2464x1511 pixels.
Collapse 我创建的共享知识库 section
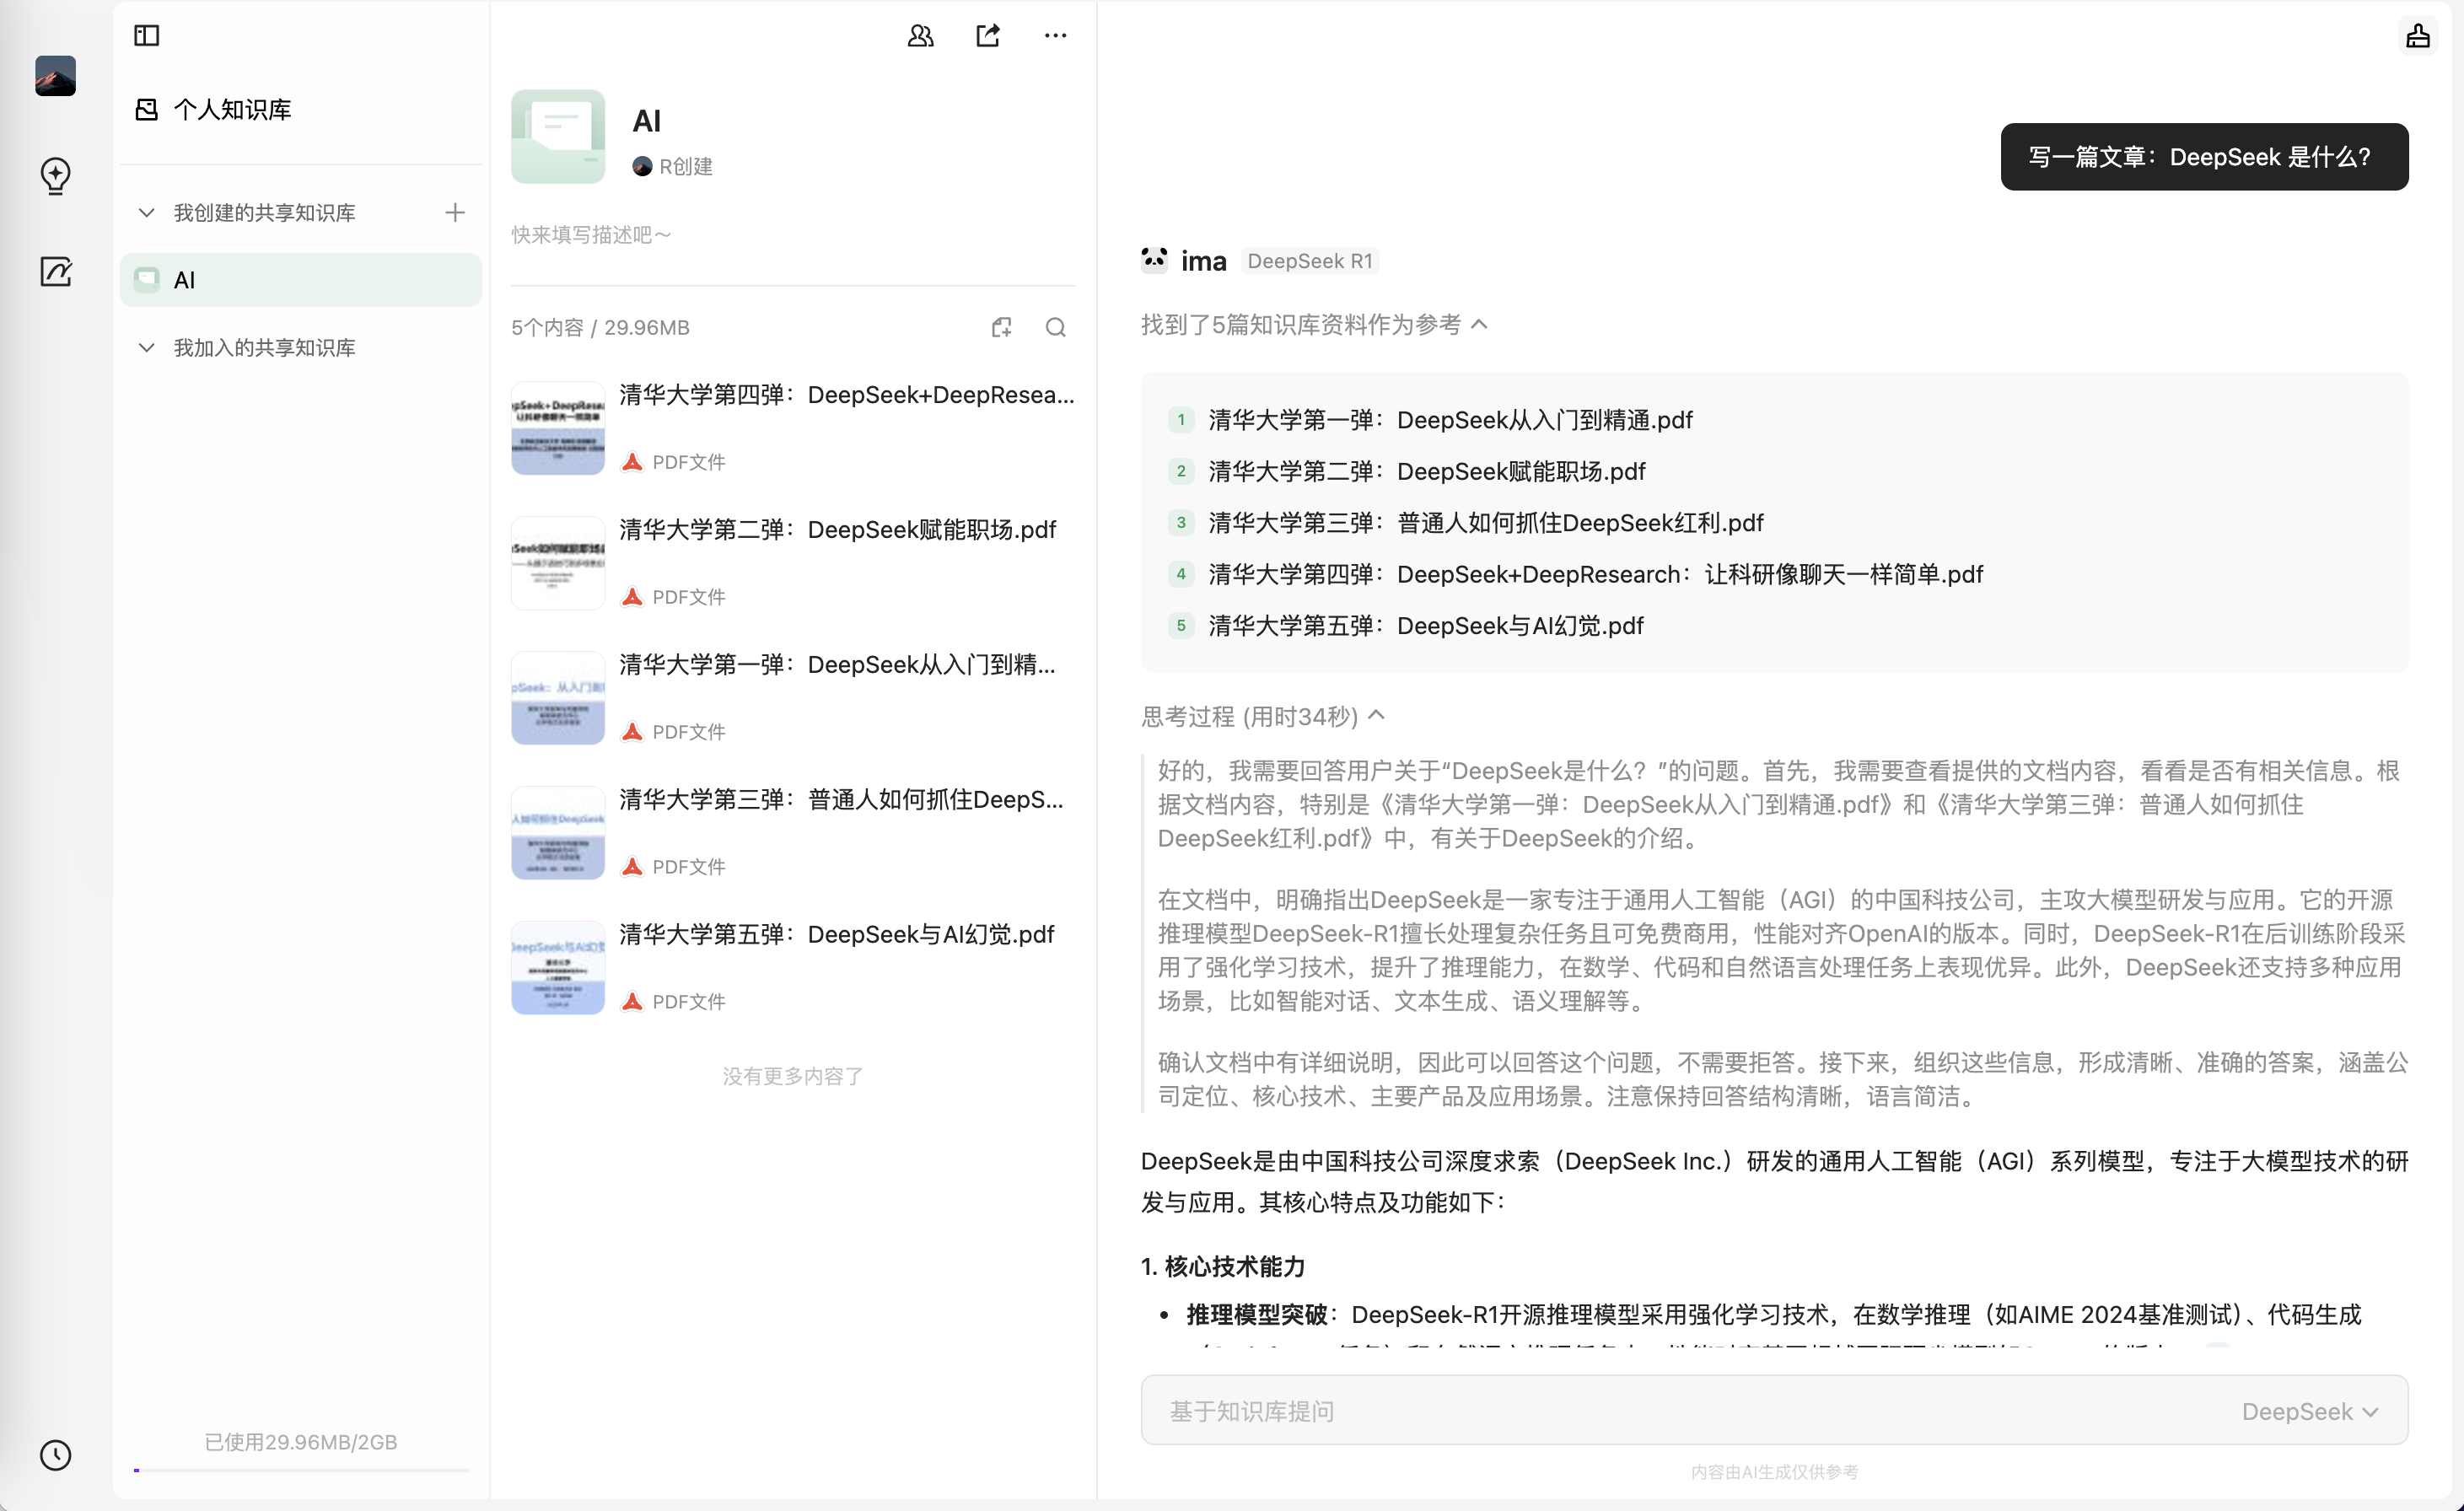[147, 213]
